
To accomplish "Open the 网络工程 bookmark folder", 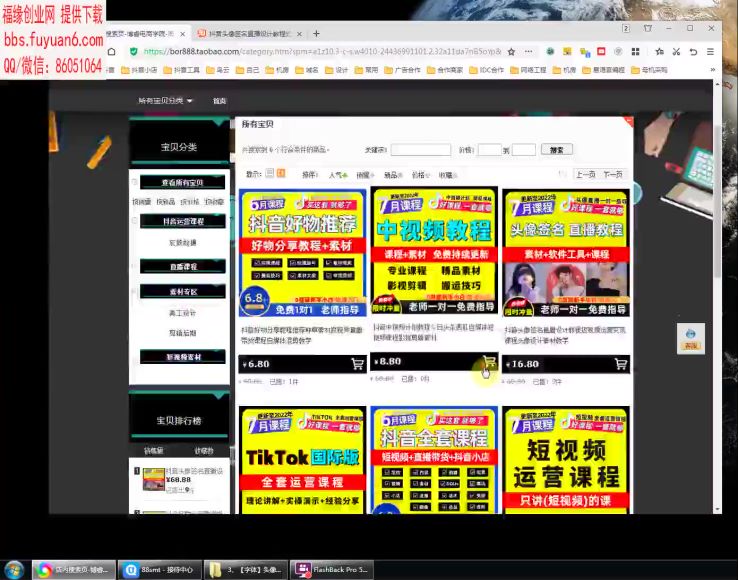I will click(x=528, y=70).
